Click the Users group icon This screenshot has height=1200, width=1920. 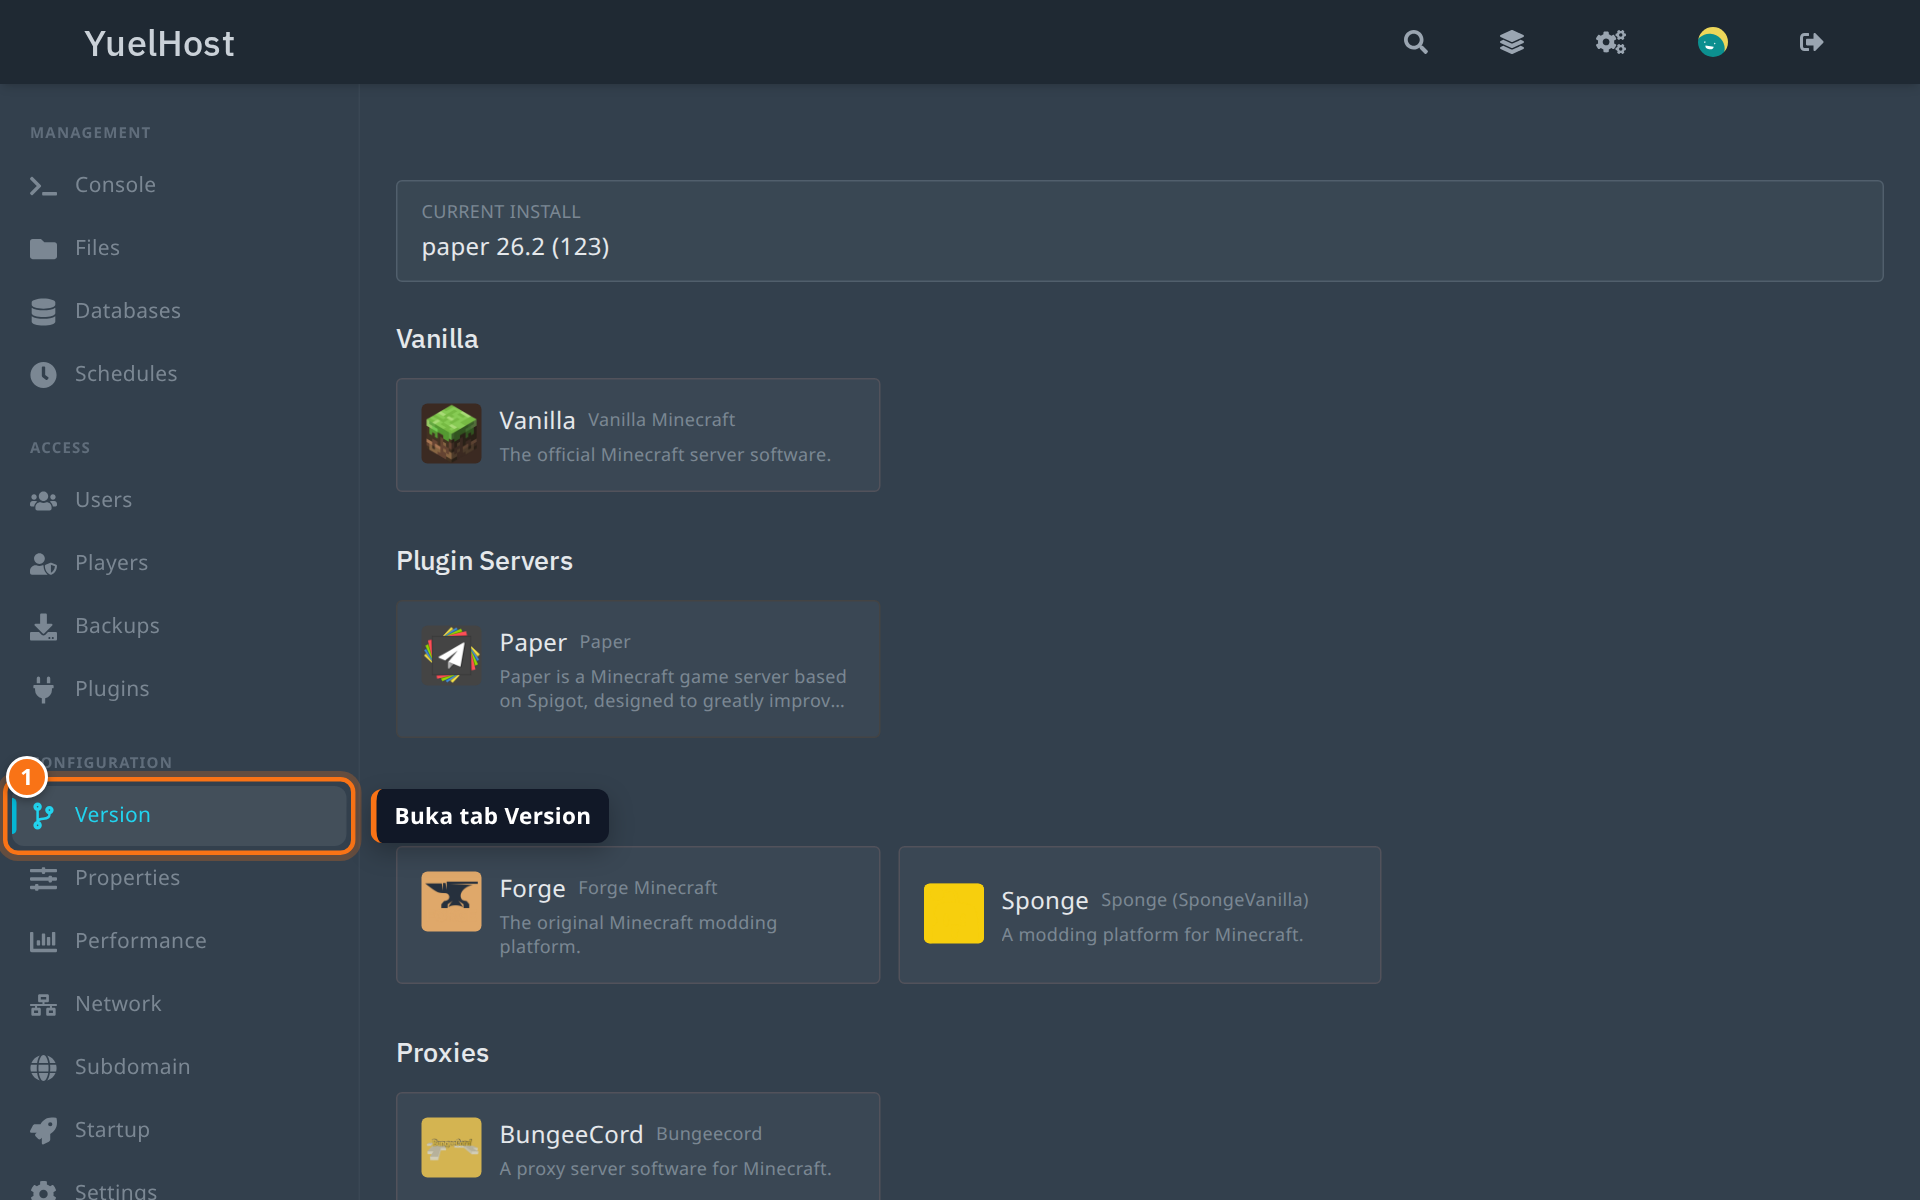(43, 500)
